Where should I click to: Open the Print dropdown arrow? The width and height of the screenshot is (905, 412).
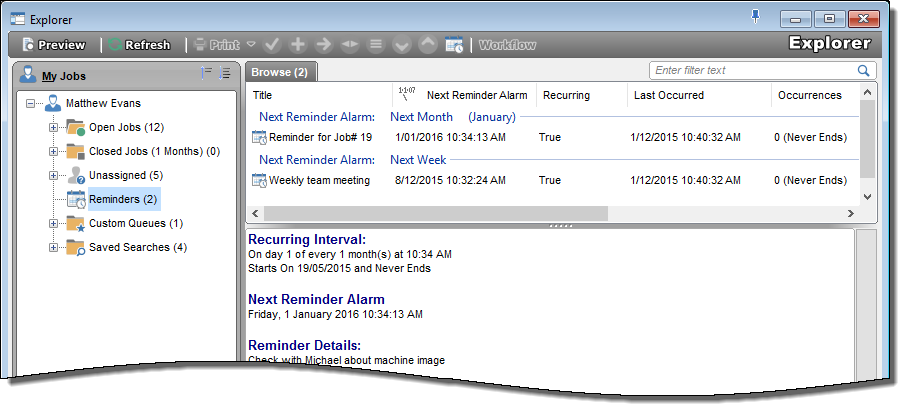(x=251, y=44)
